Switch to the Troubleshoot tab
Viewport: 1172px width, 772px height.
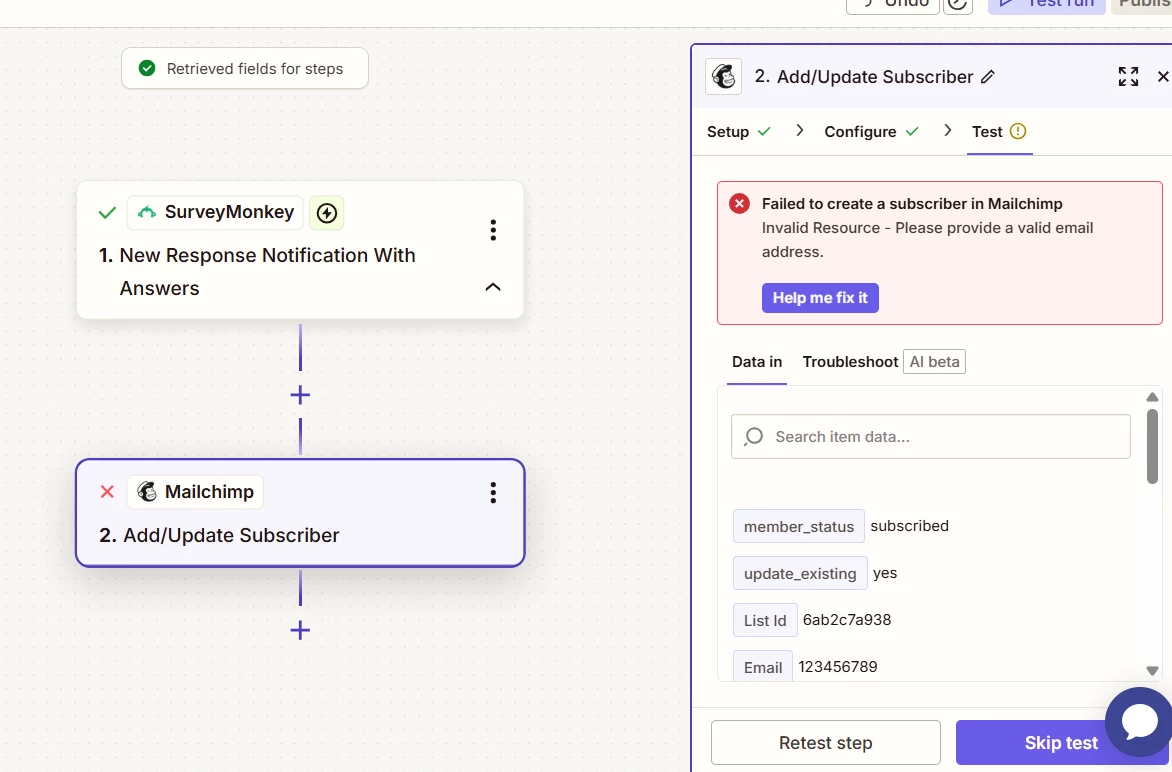point(850,362)
